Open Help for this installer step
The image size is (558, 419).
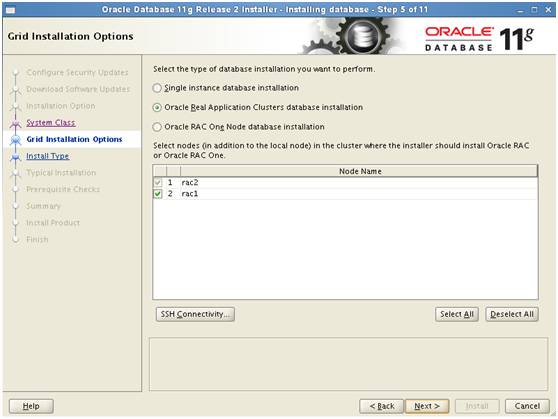[x=31, y=406]
